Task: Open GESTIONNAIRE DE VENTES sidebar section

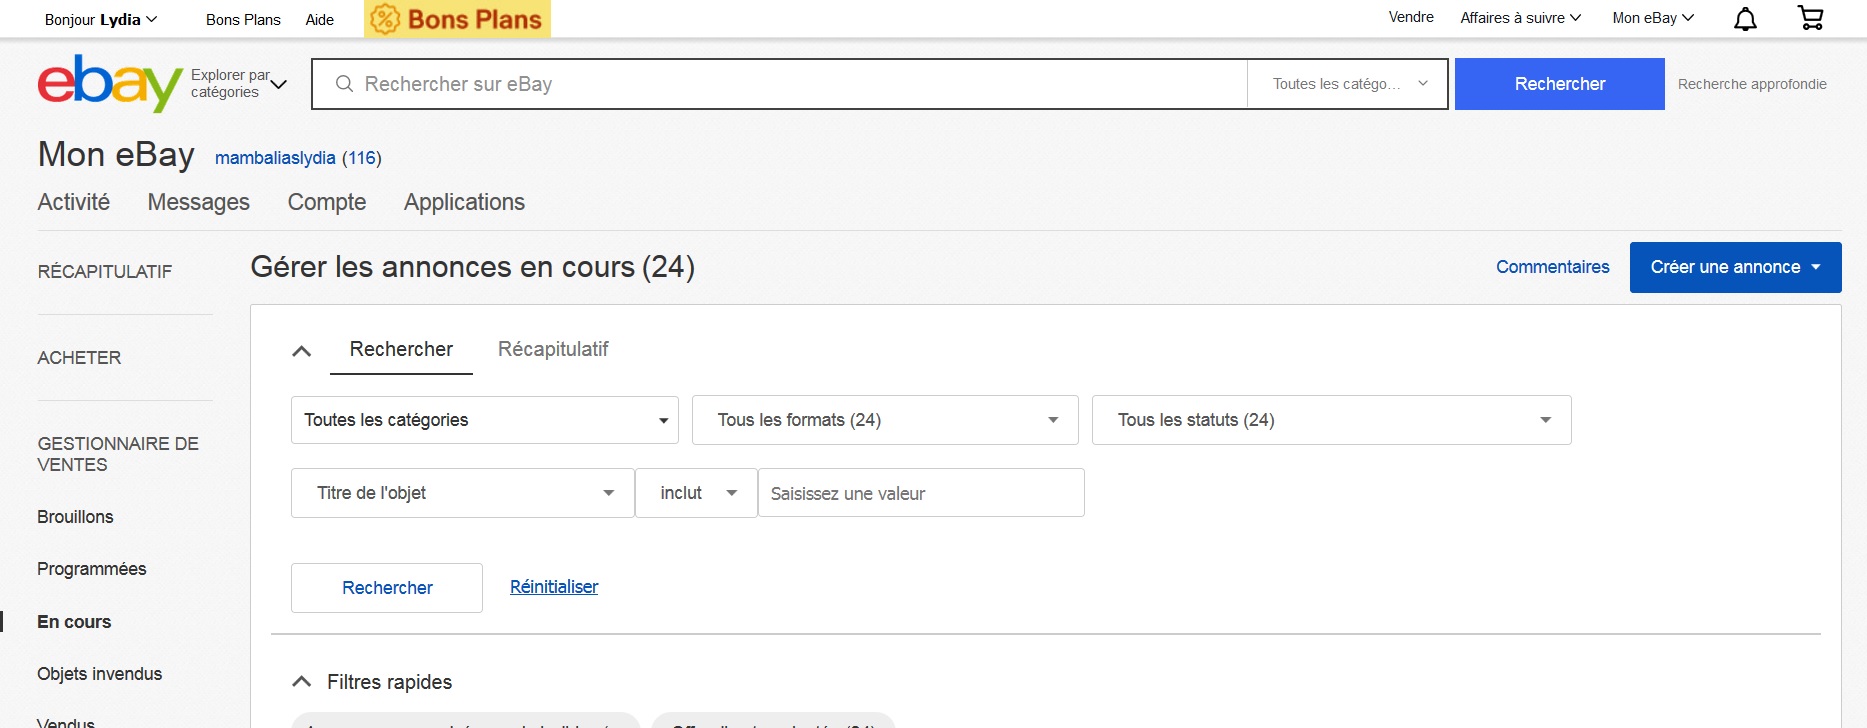Action: [118, 454]
